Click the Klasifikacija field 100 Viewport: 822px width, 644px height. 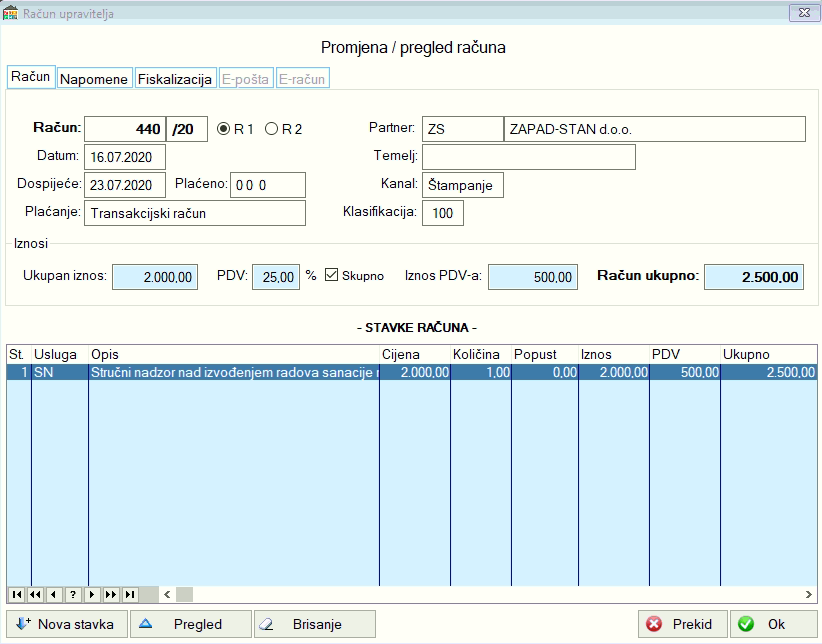click(443, 213)
